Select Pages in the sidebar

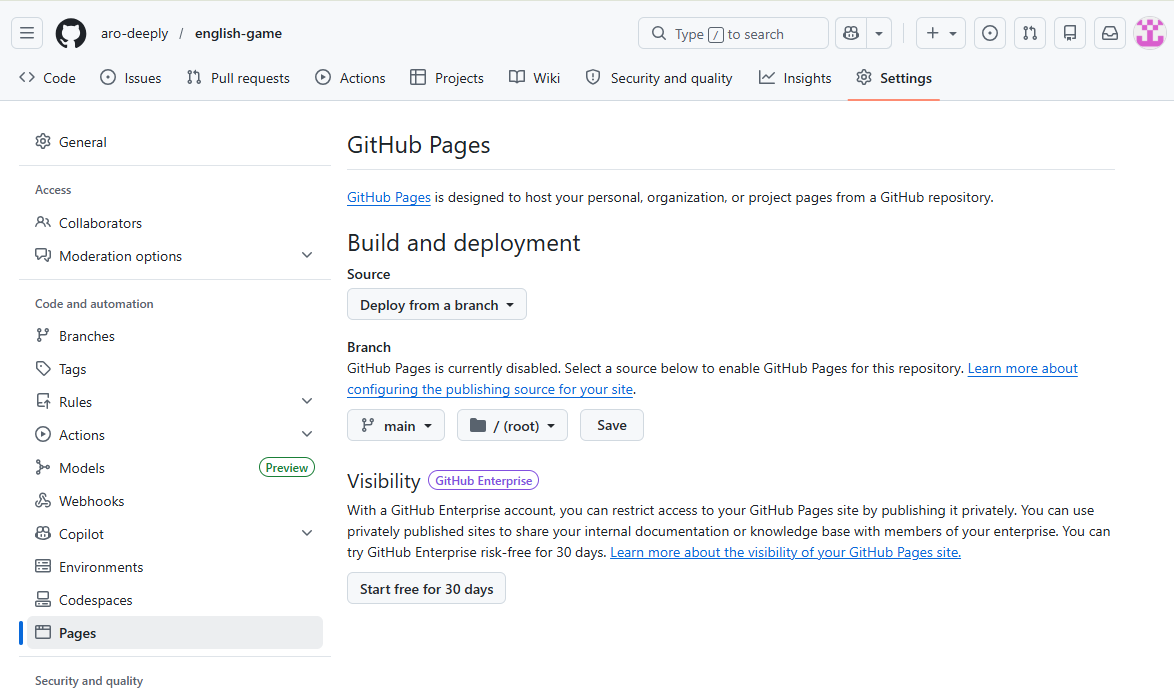(174, 633)
